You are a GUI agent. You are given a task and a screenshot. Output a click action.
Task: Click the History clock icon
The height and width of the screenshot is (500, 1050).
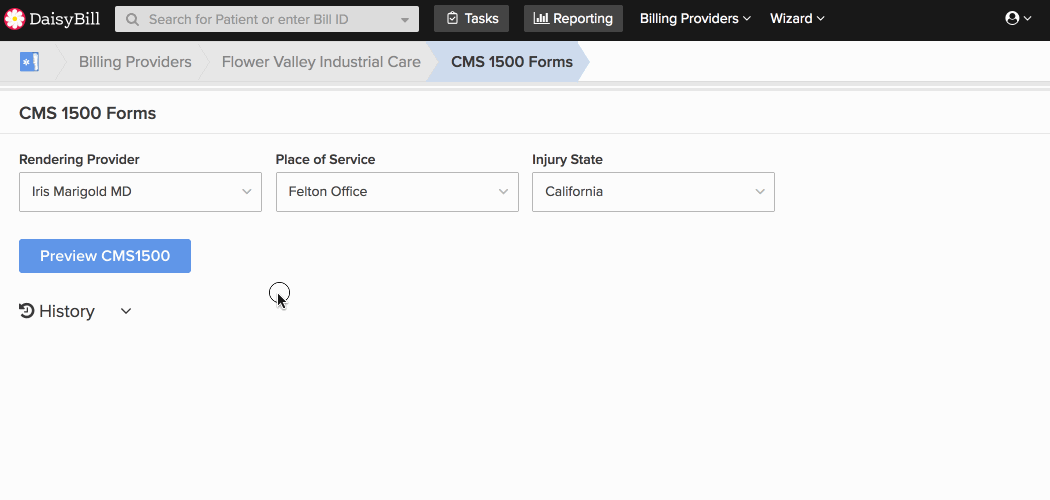coord(27,311)
